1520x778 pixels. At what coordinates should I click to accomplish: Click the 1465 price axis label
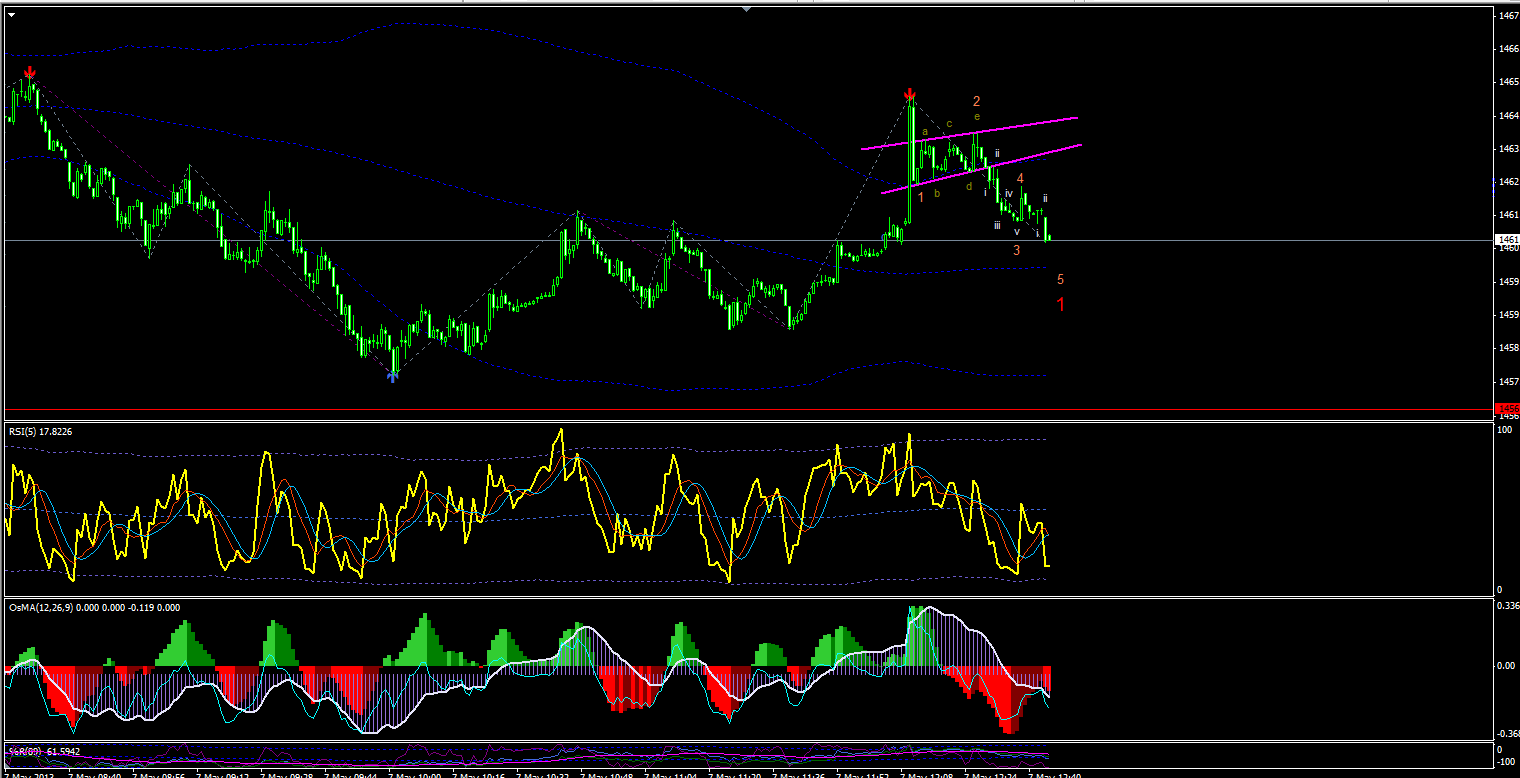coord(1509,82)
